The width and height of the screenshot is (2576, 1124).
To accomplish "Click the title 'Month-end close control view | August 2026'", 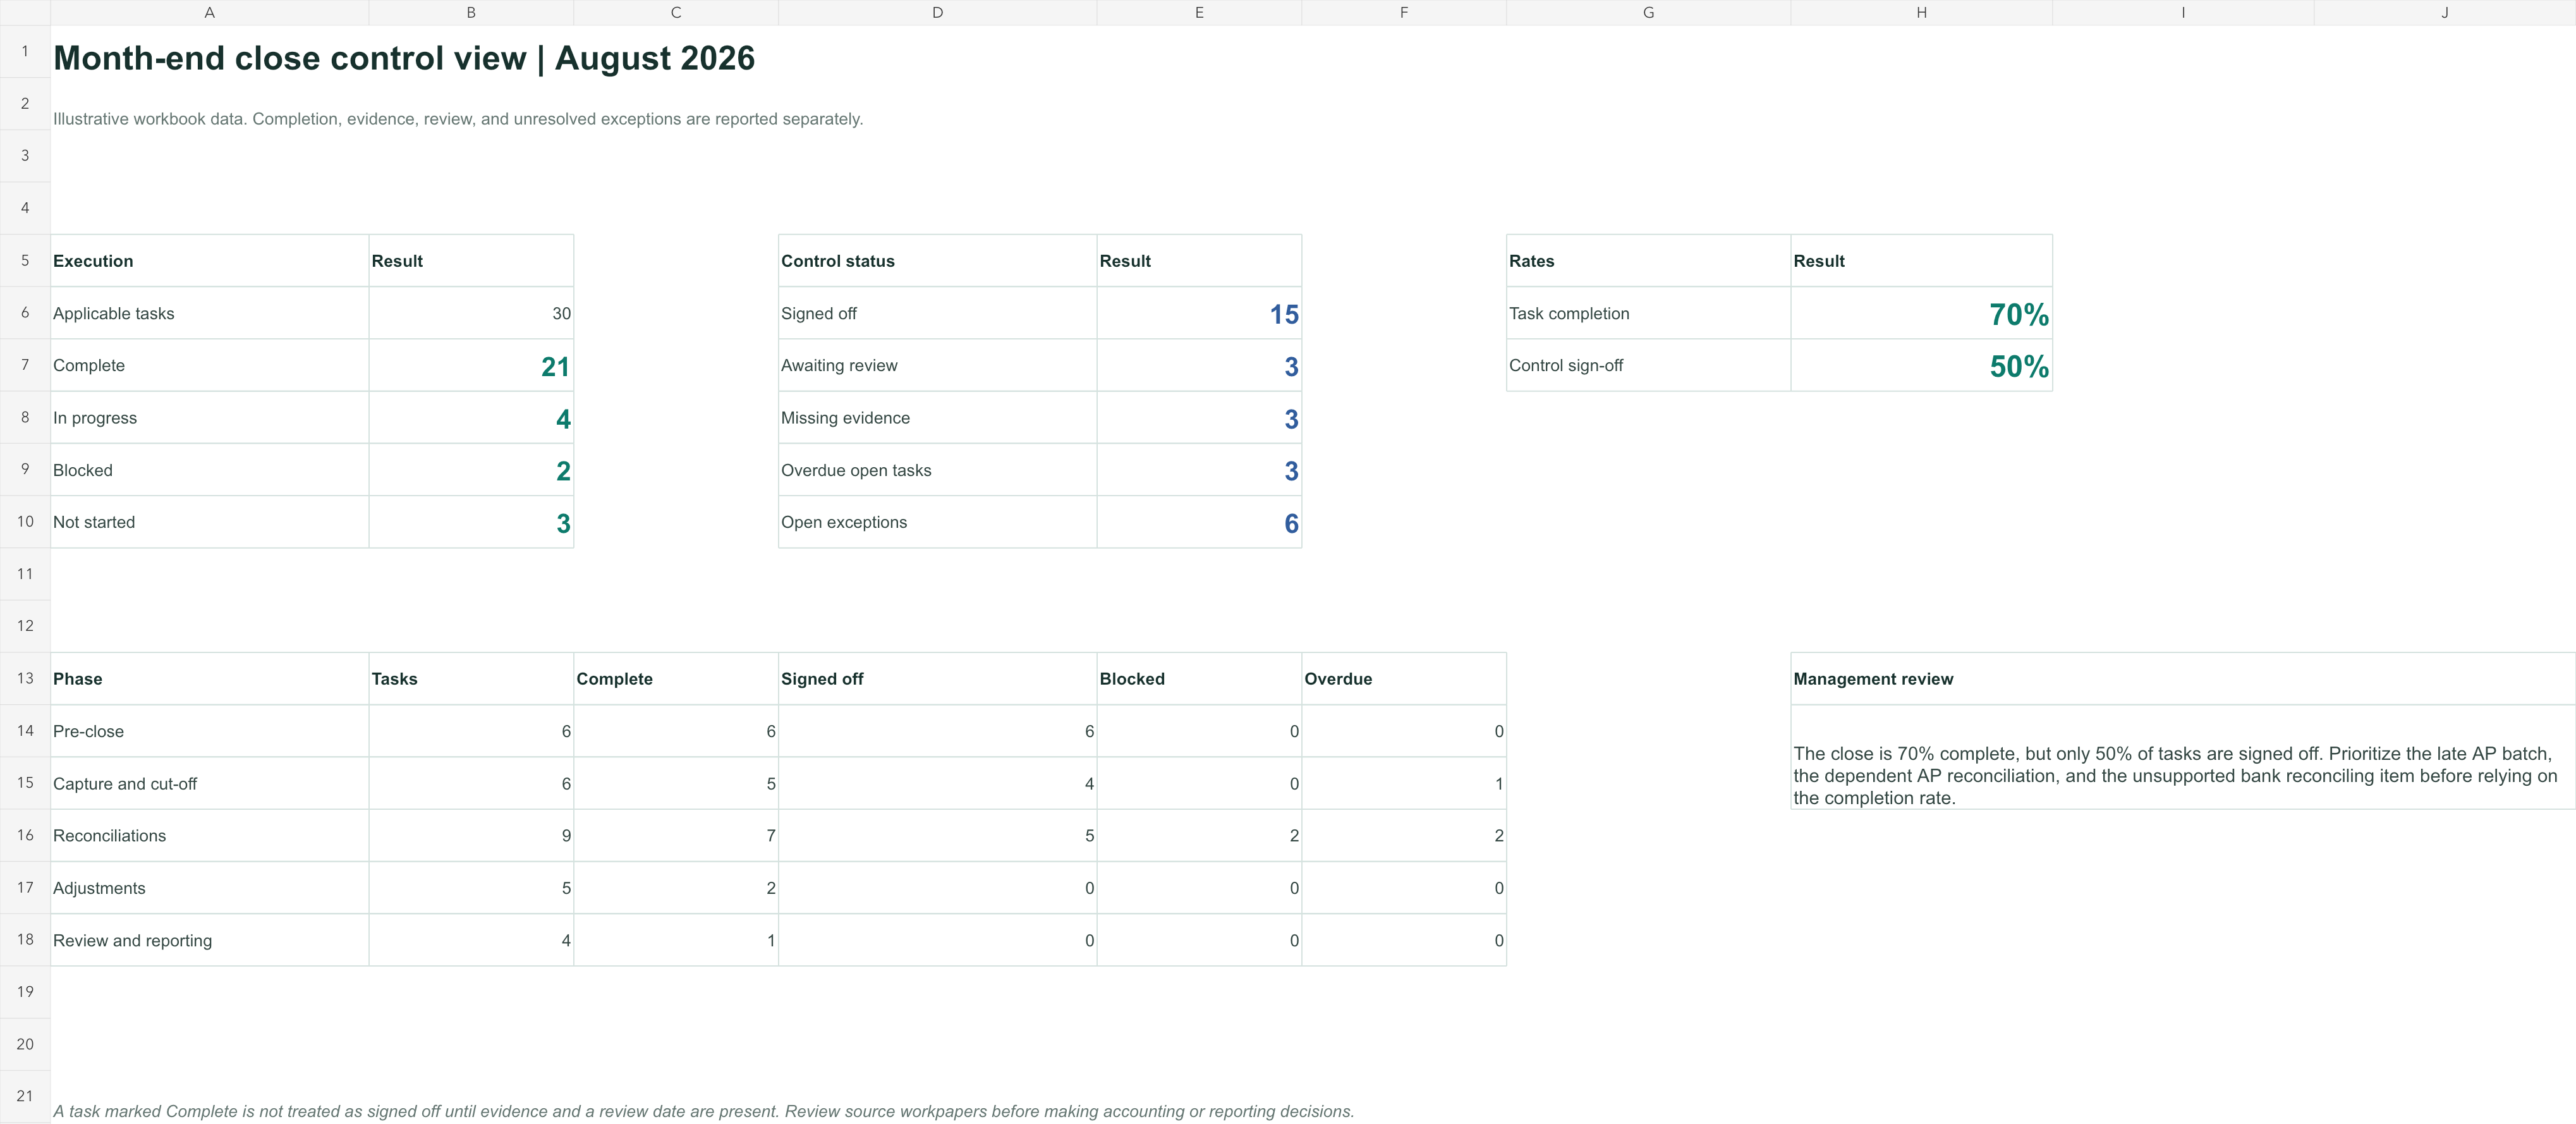I will pos(404,58).
